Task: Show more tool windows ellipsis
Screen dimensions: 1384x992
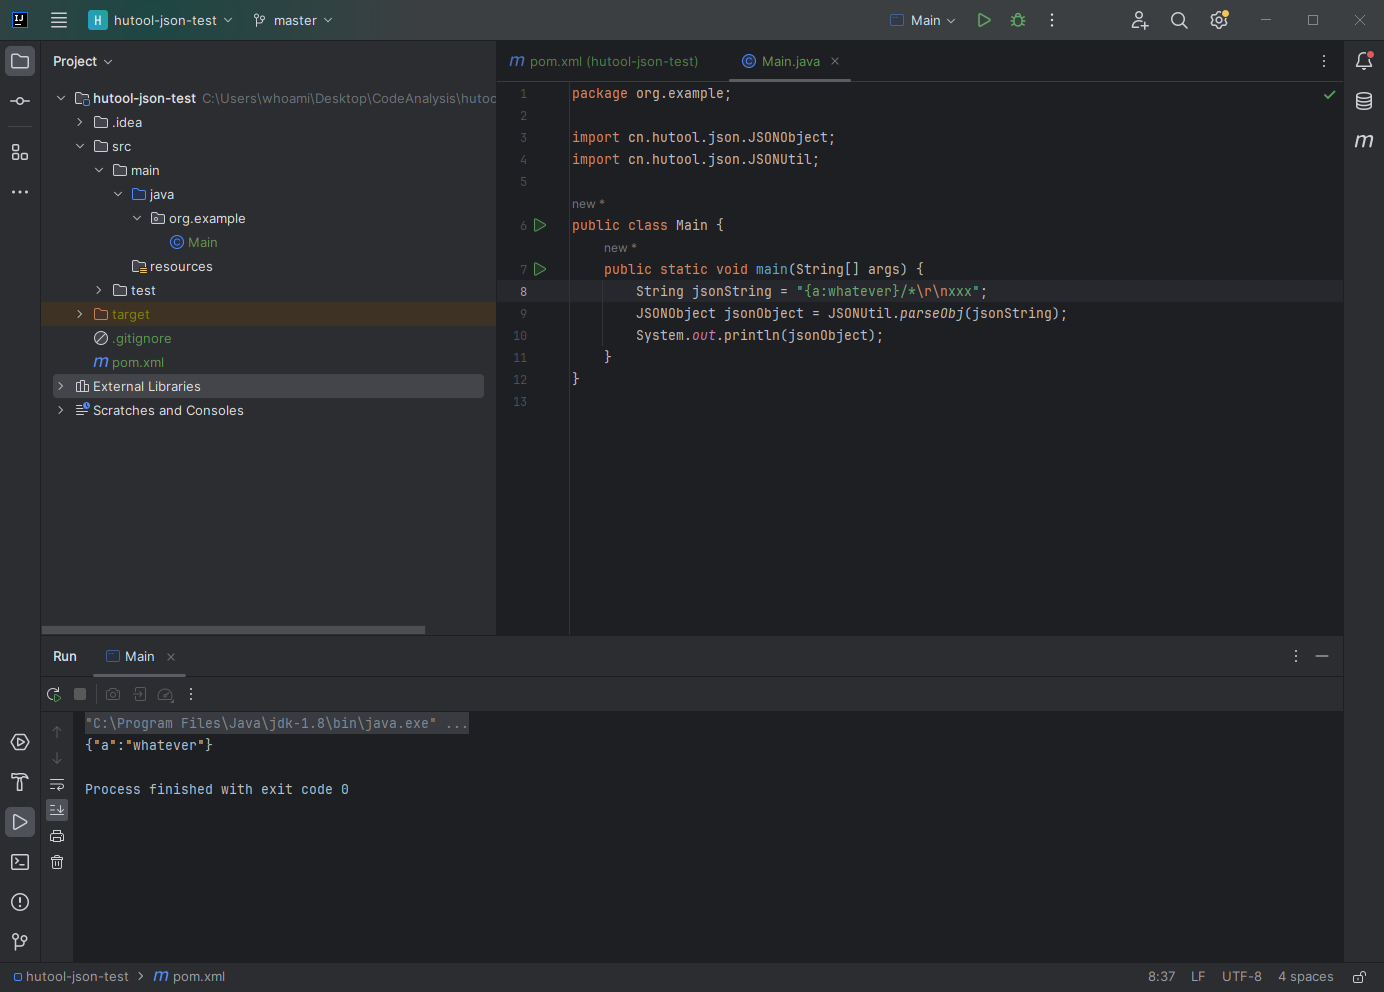Action: click(x=20, y=192)
